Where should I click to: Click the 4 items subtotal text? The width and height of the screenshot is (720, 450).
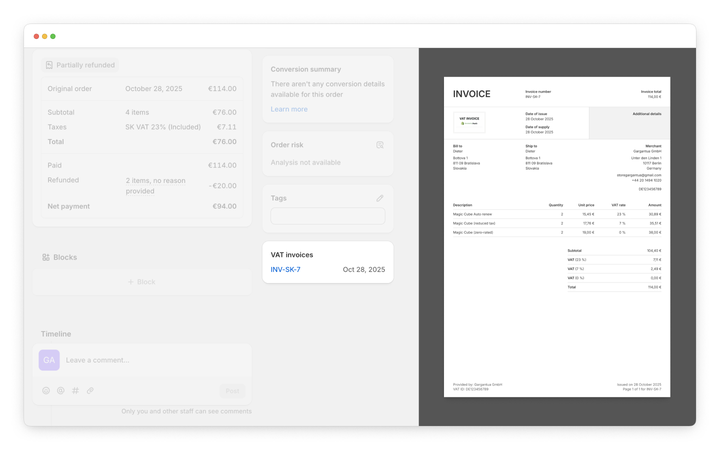coord(137,112)
